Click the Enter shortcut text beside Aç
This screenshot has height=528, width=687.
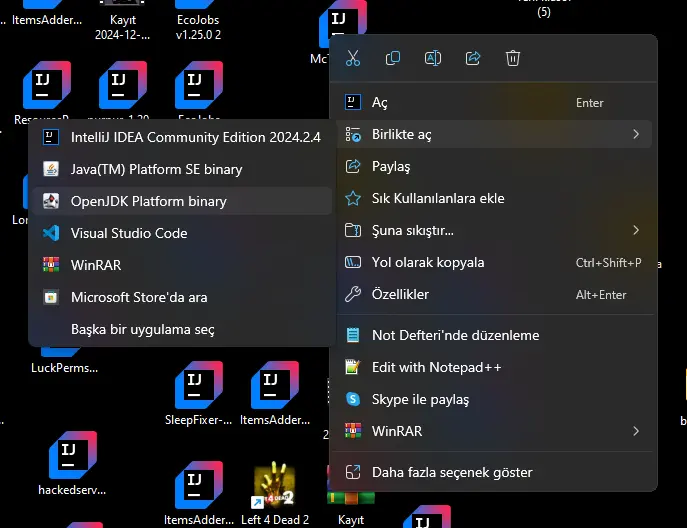(590, 103)
